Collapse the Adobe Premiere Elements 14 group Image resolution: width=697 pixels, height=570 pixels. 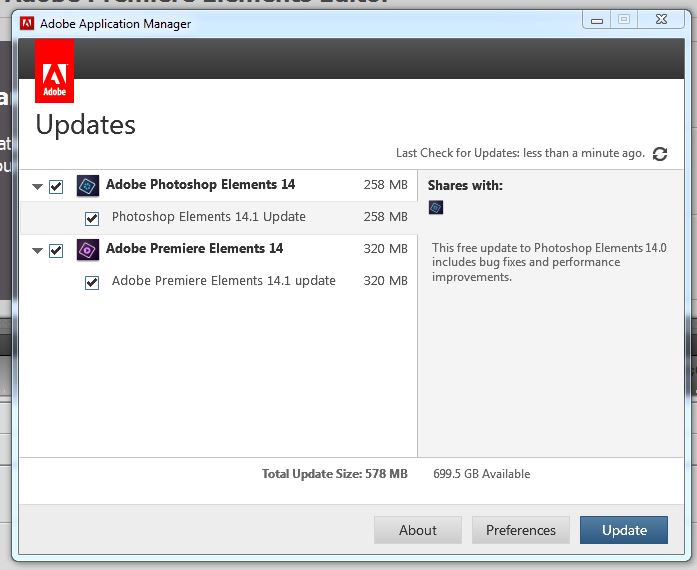coord(37,251)
